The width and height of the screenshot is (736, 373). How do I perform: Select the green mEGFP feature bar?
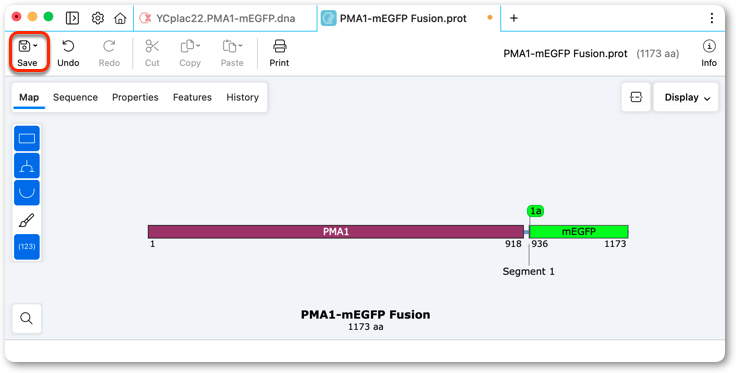click(x=579, y=231)
